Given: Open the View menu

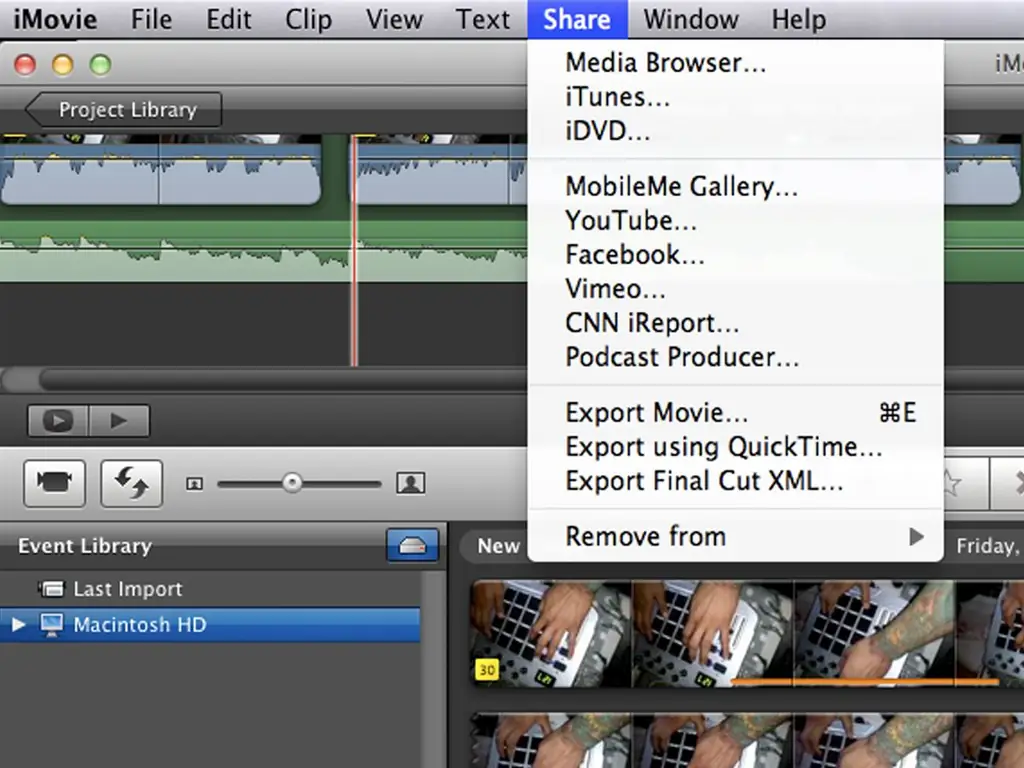Looking at the screenshot, I should click(394, 20).
